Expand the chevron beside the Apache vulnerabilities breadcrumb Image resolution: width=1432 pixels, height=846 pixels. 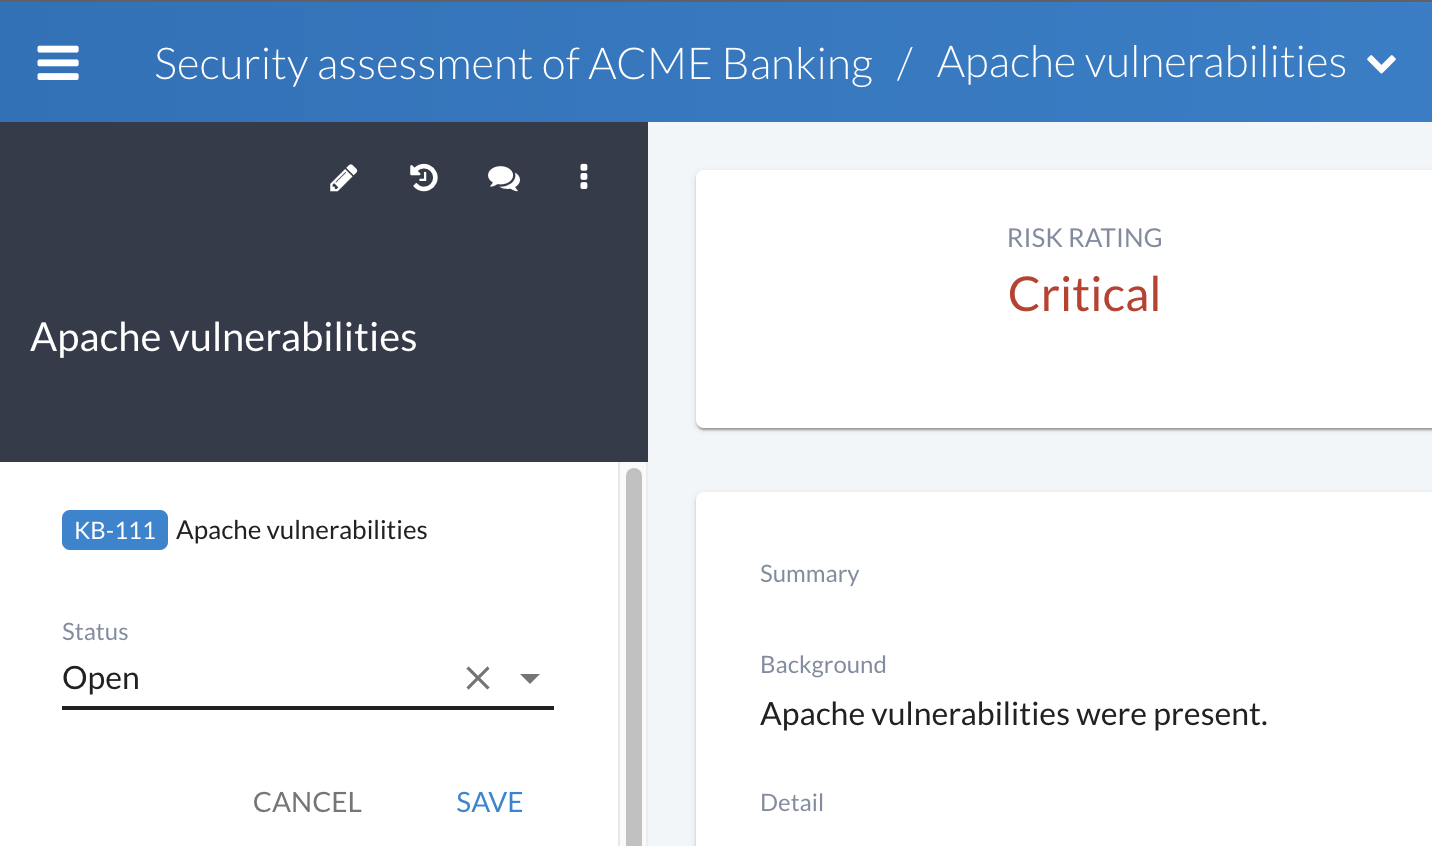(1382, 65)
